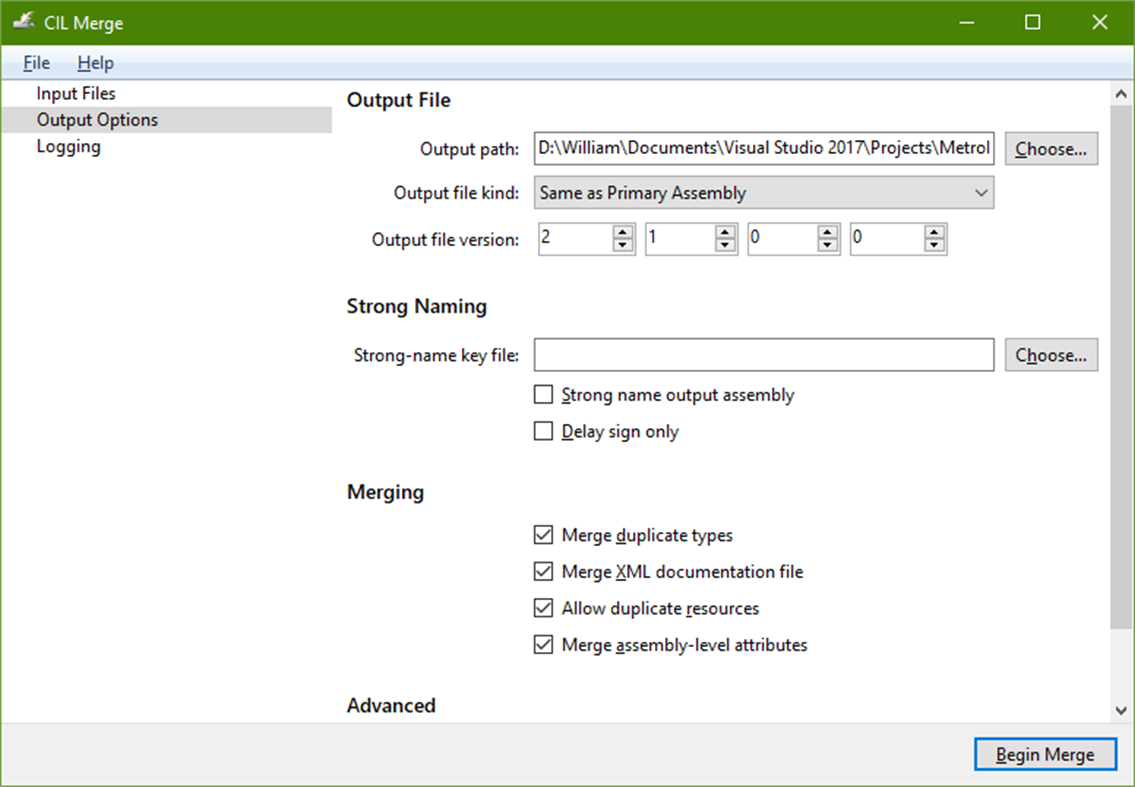Open the Output file kind dropdown
1135x787 pixels.
point(764,193)
